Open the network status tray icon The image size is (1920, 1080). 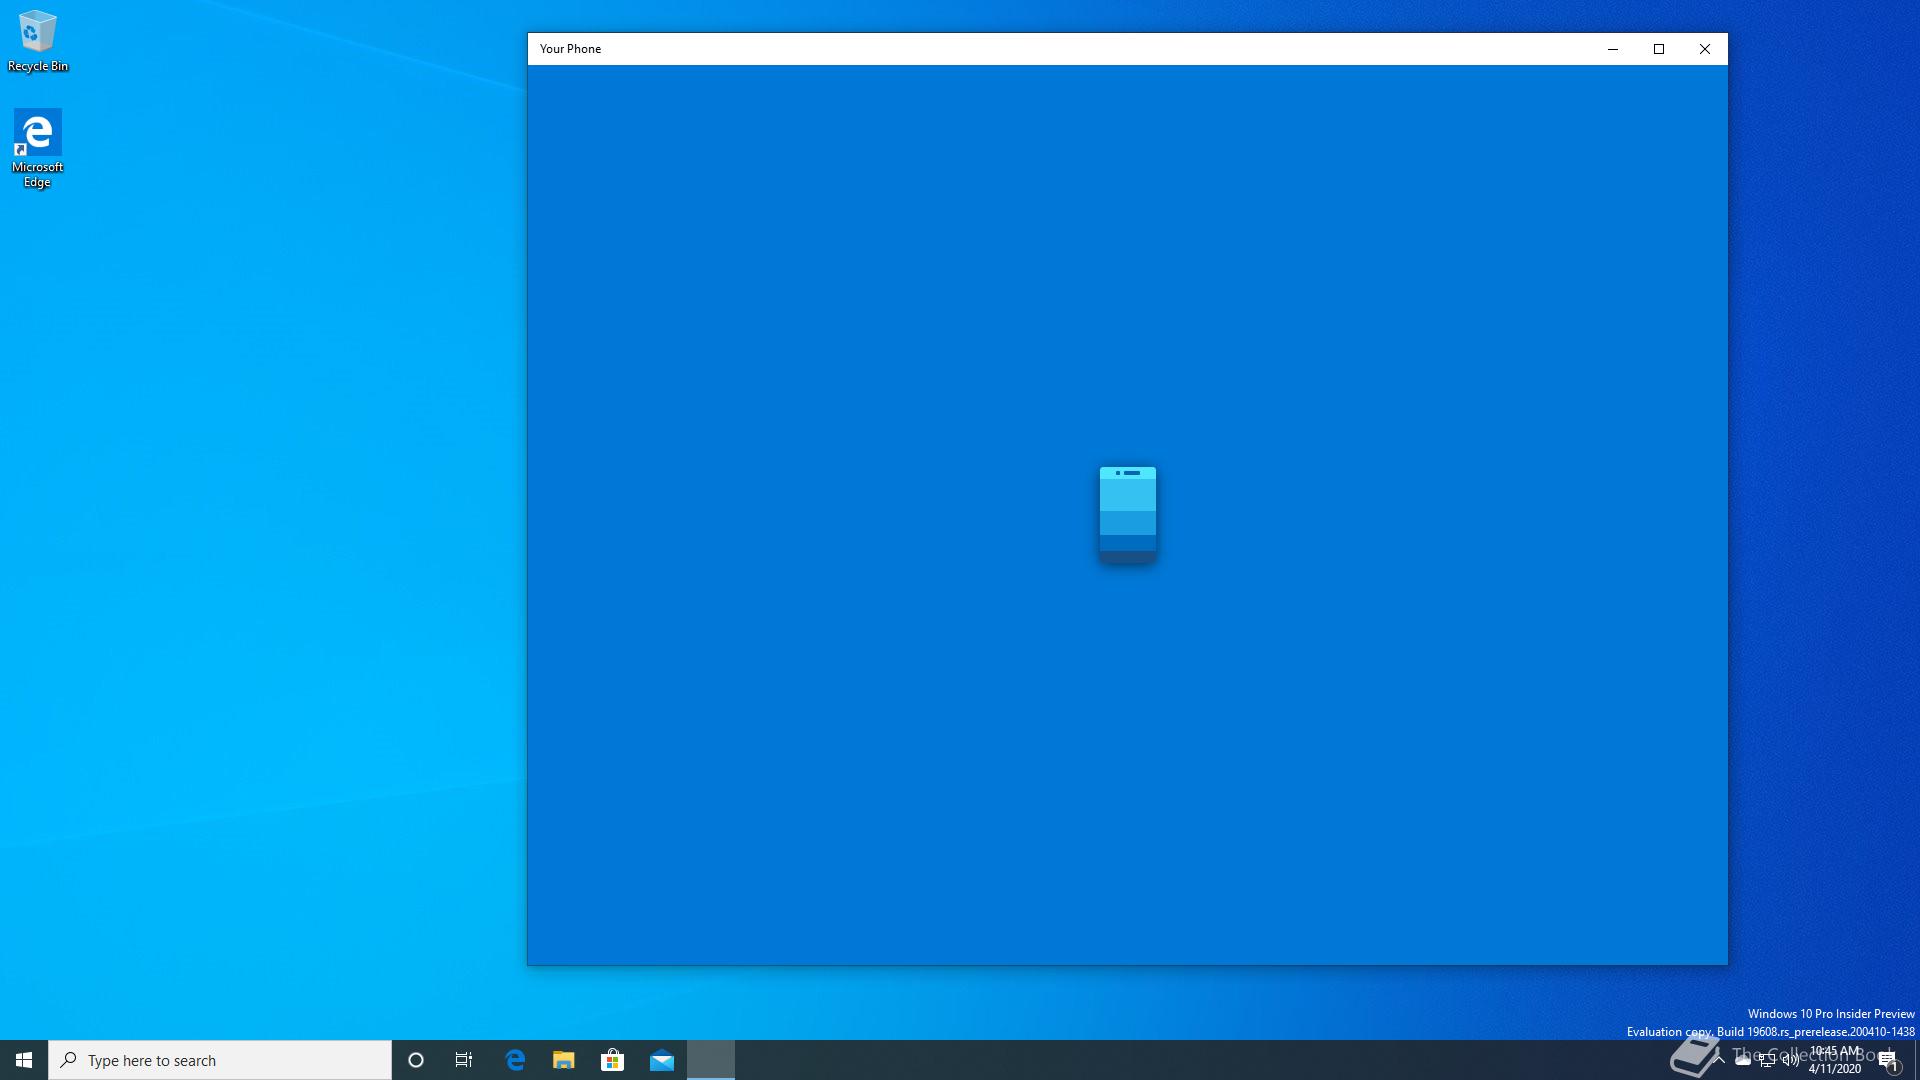click(1767, 1060)
